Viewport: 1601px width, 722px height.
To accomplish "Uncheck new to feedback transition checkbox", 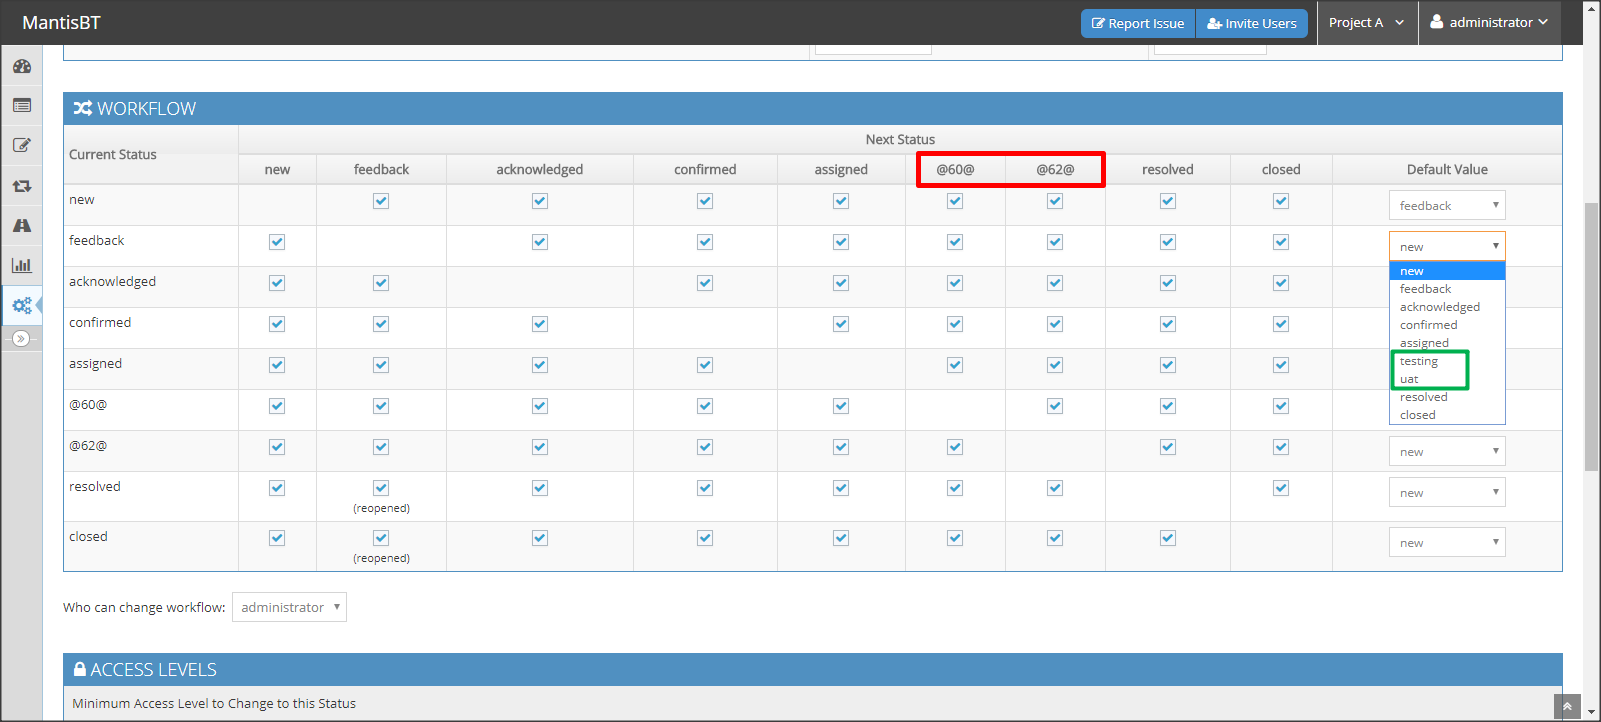I will tap(381, 201).
